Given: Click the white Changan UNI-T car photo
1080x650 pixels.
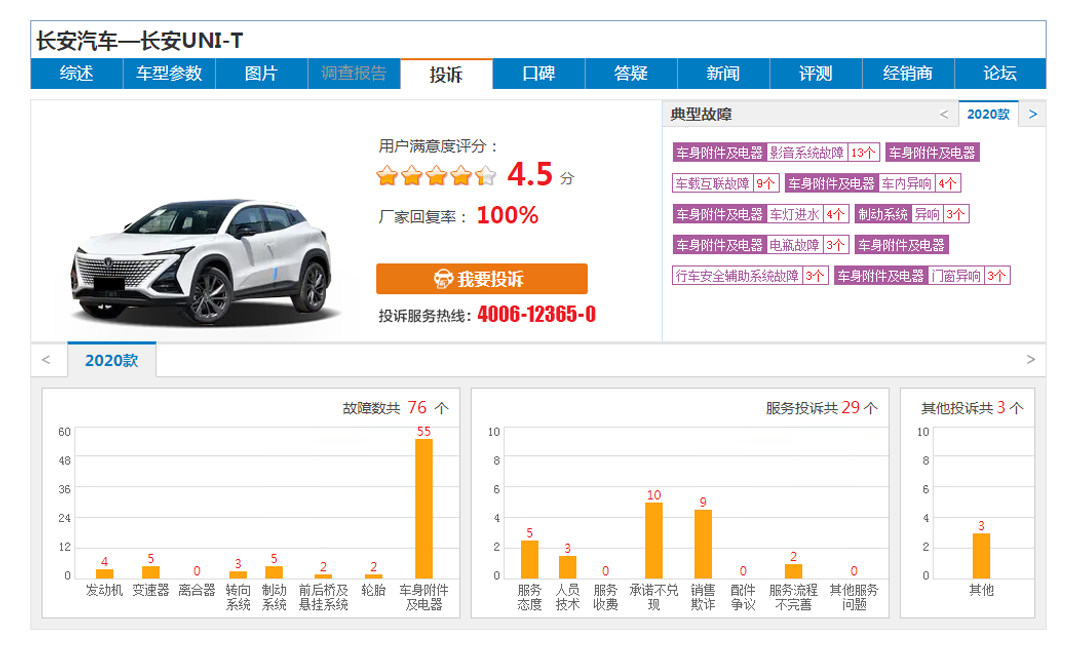Looking at the screenshot, I should pos(200,260).
